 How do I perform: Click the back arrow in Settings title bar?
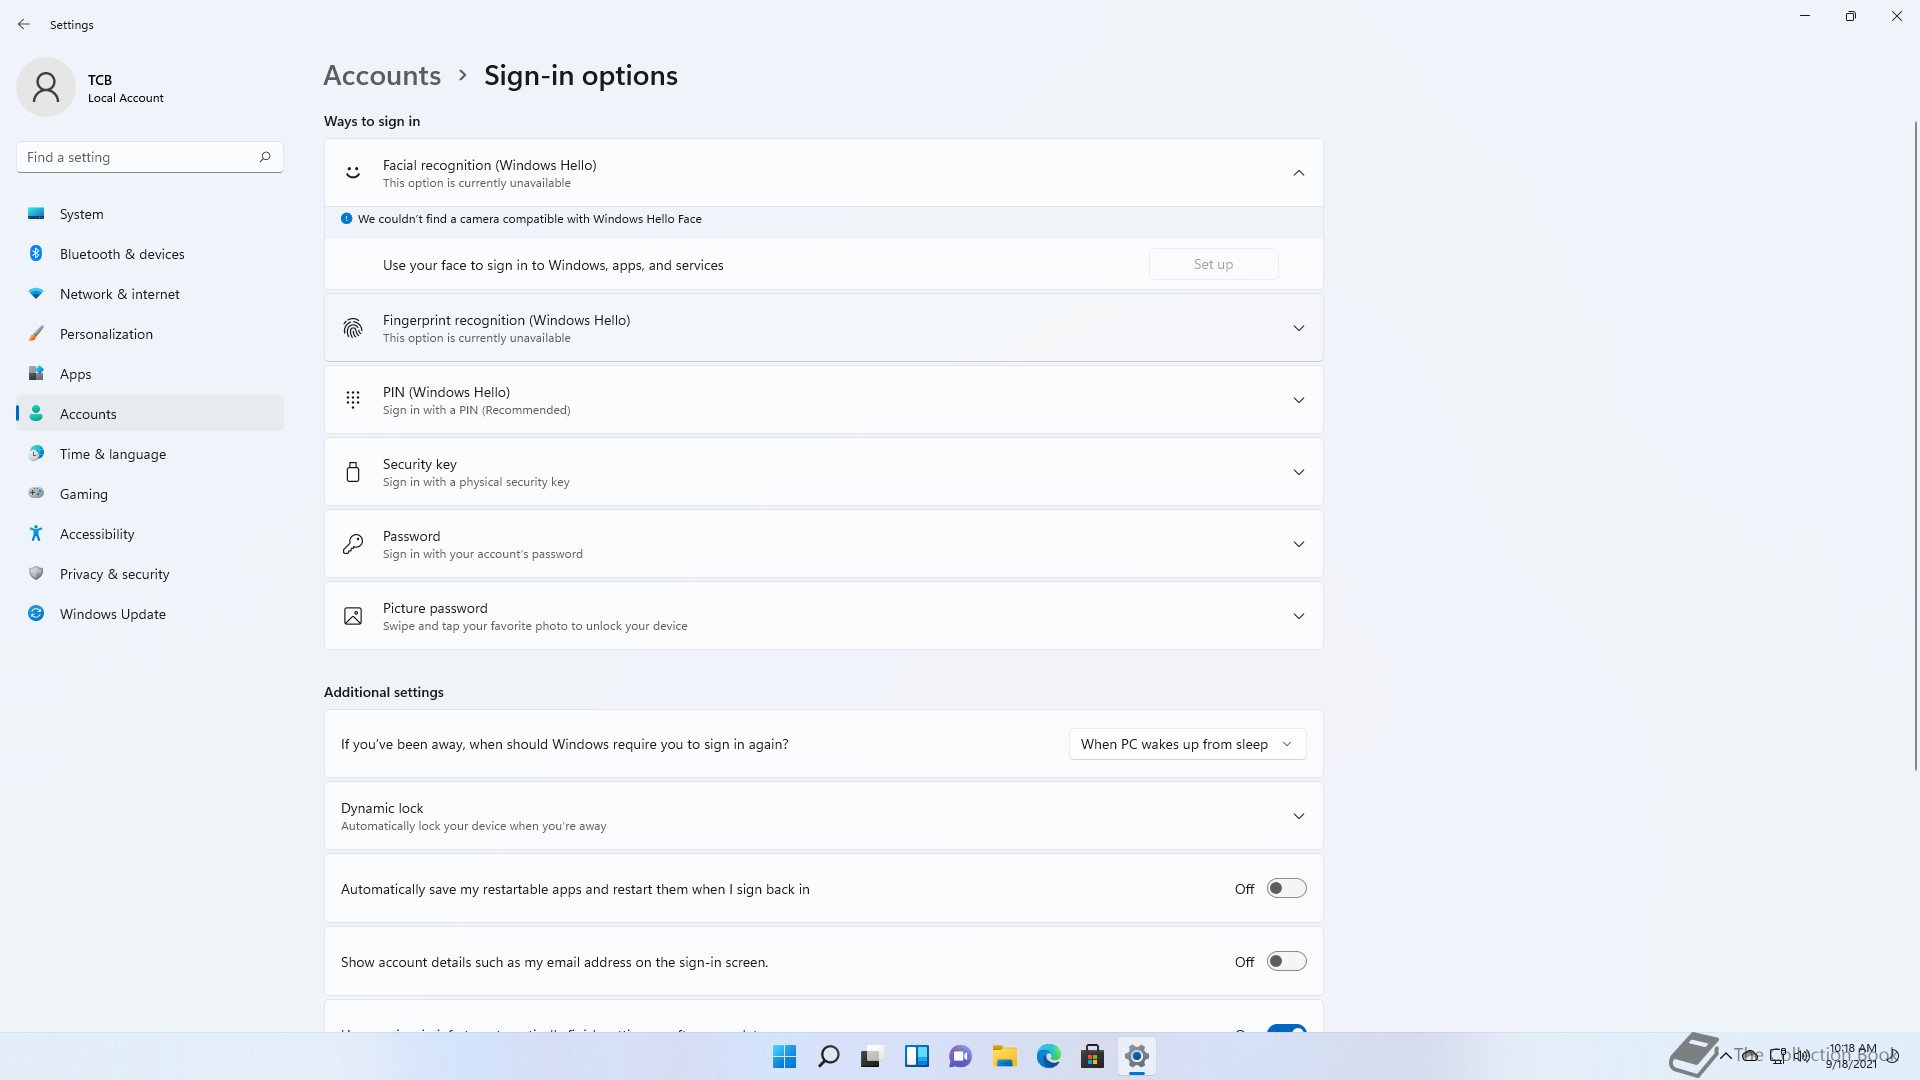pos(24,24)
